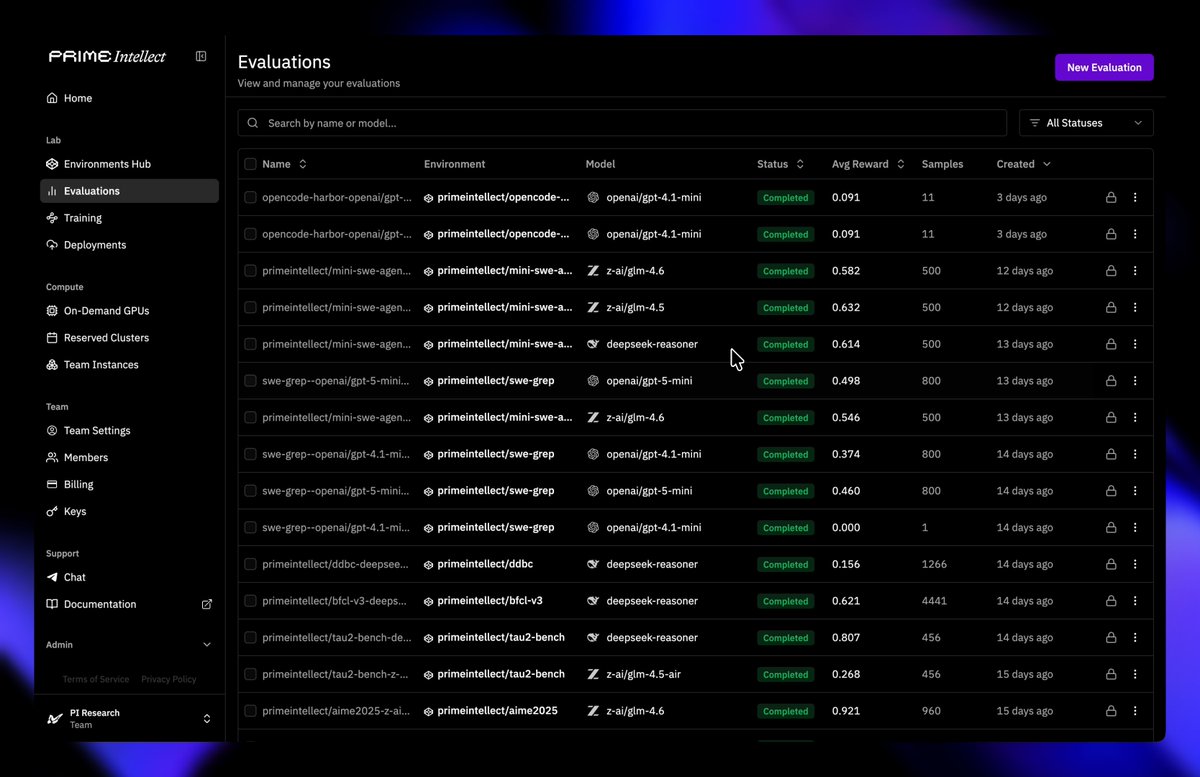Open the All Statuses filter dropdown
Screen dimensions: 1200x777
(1086, 123)
